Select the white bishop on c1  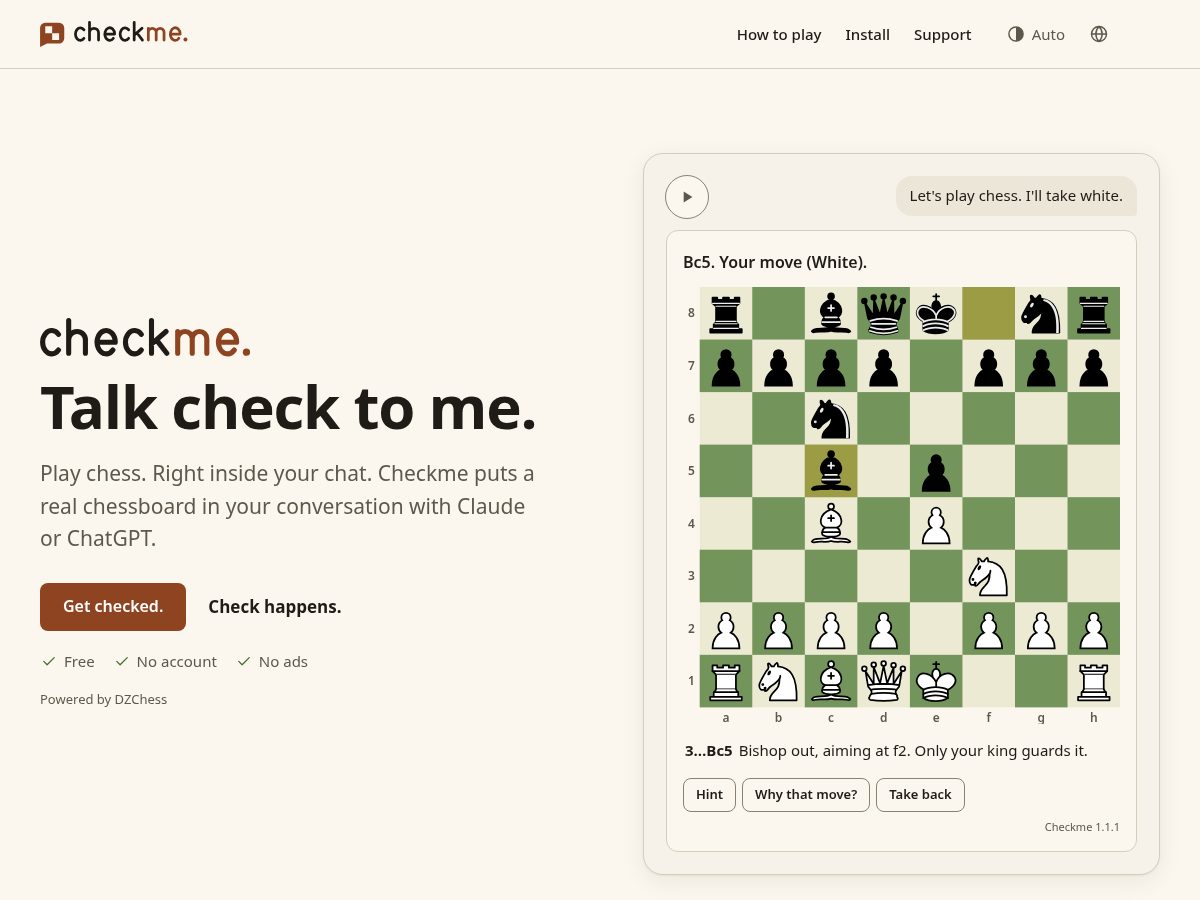point(831,681)
